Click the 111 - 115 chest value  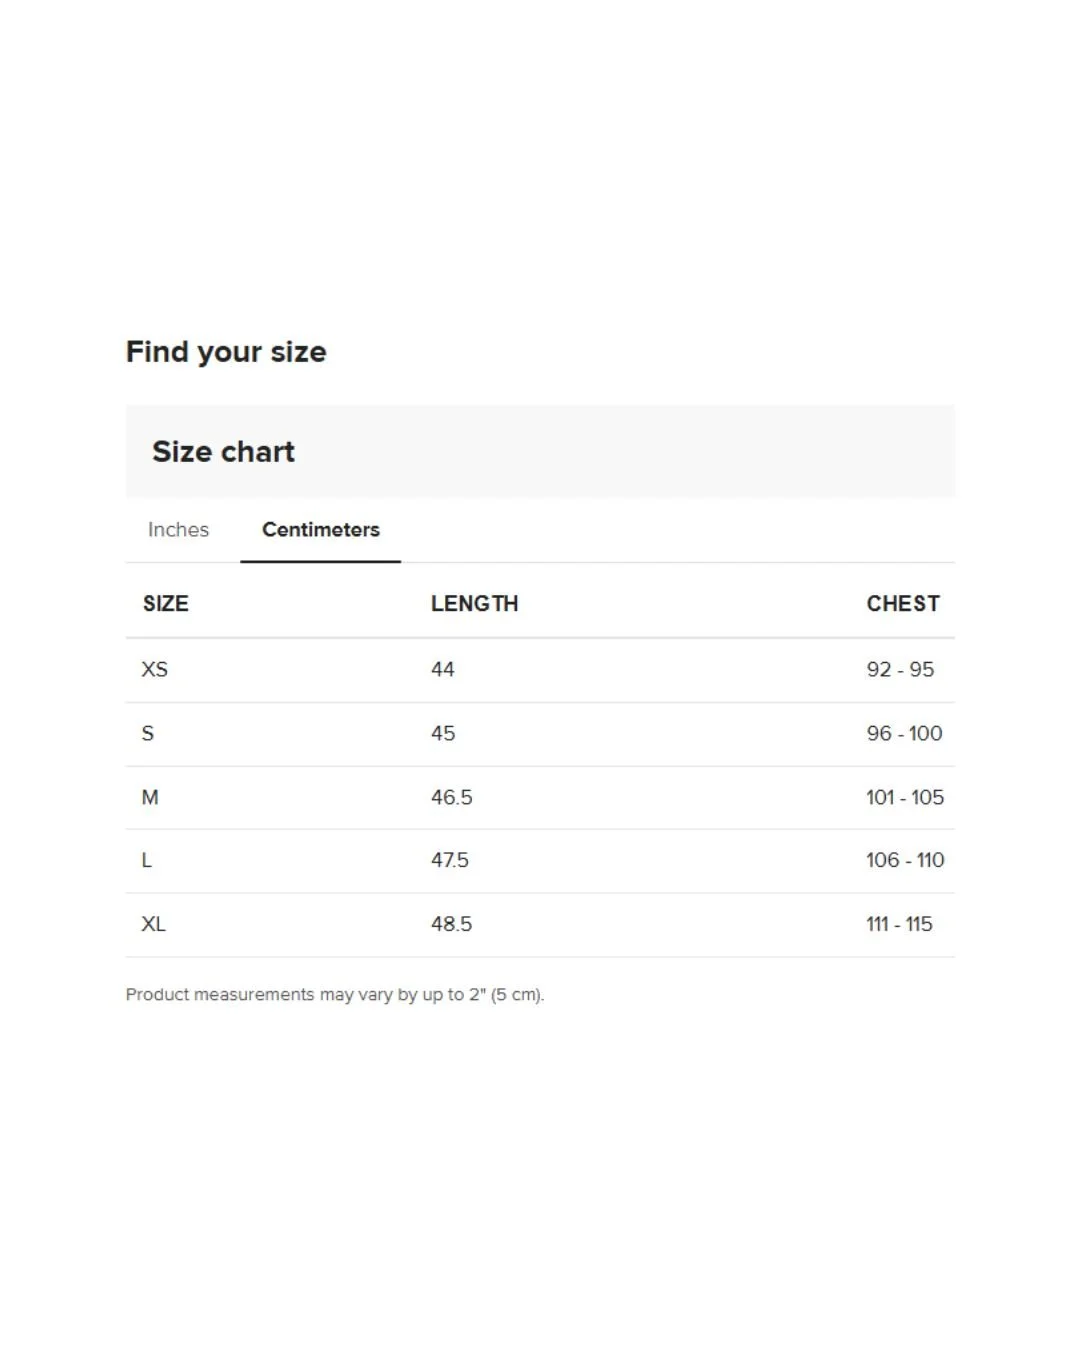pos(899,925)
